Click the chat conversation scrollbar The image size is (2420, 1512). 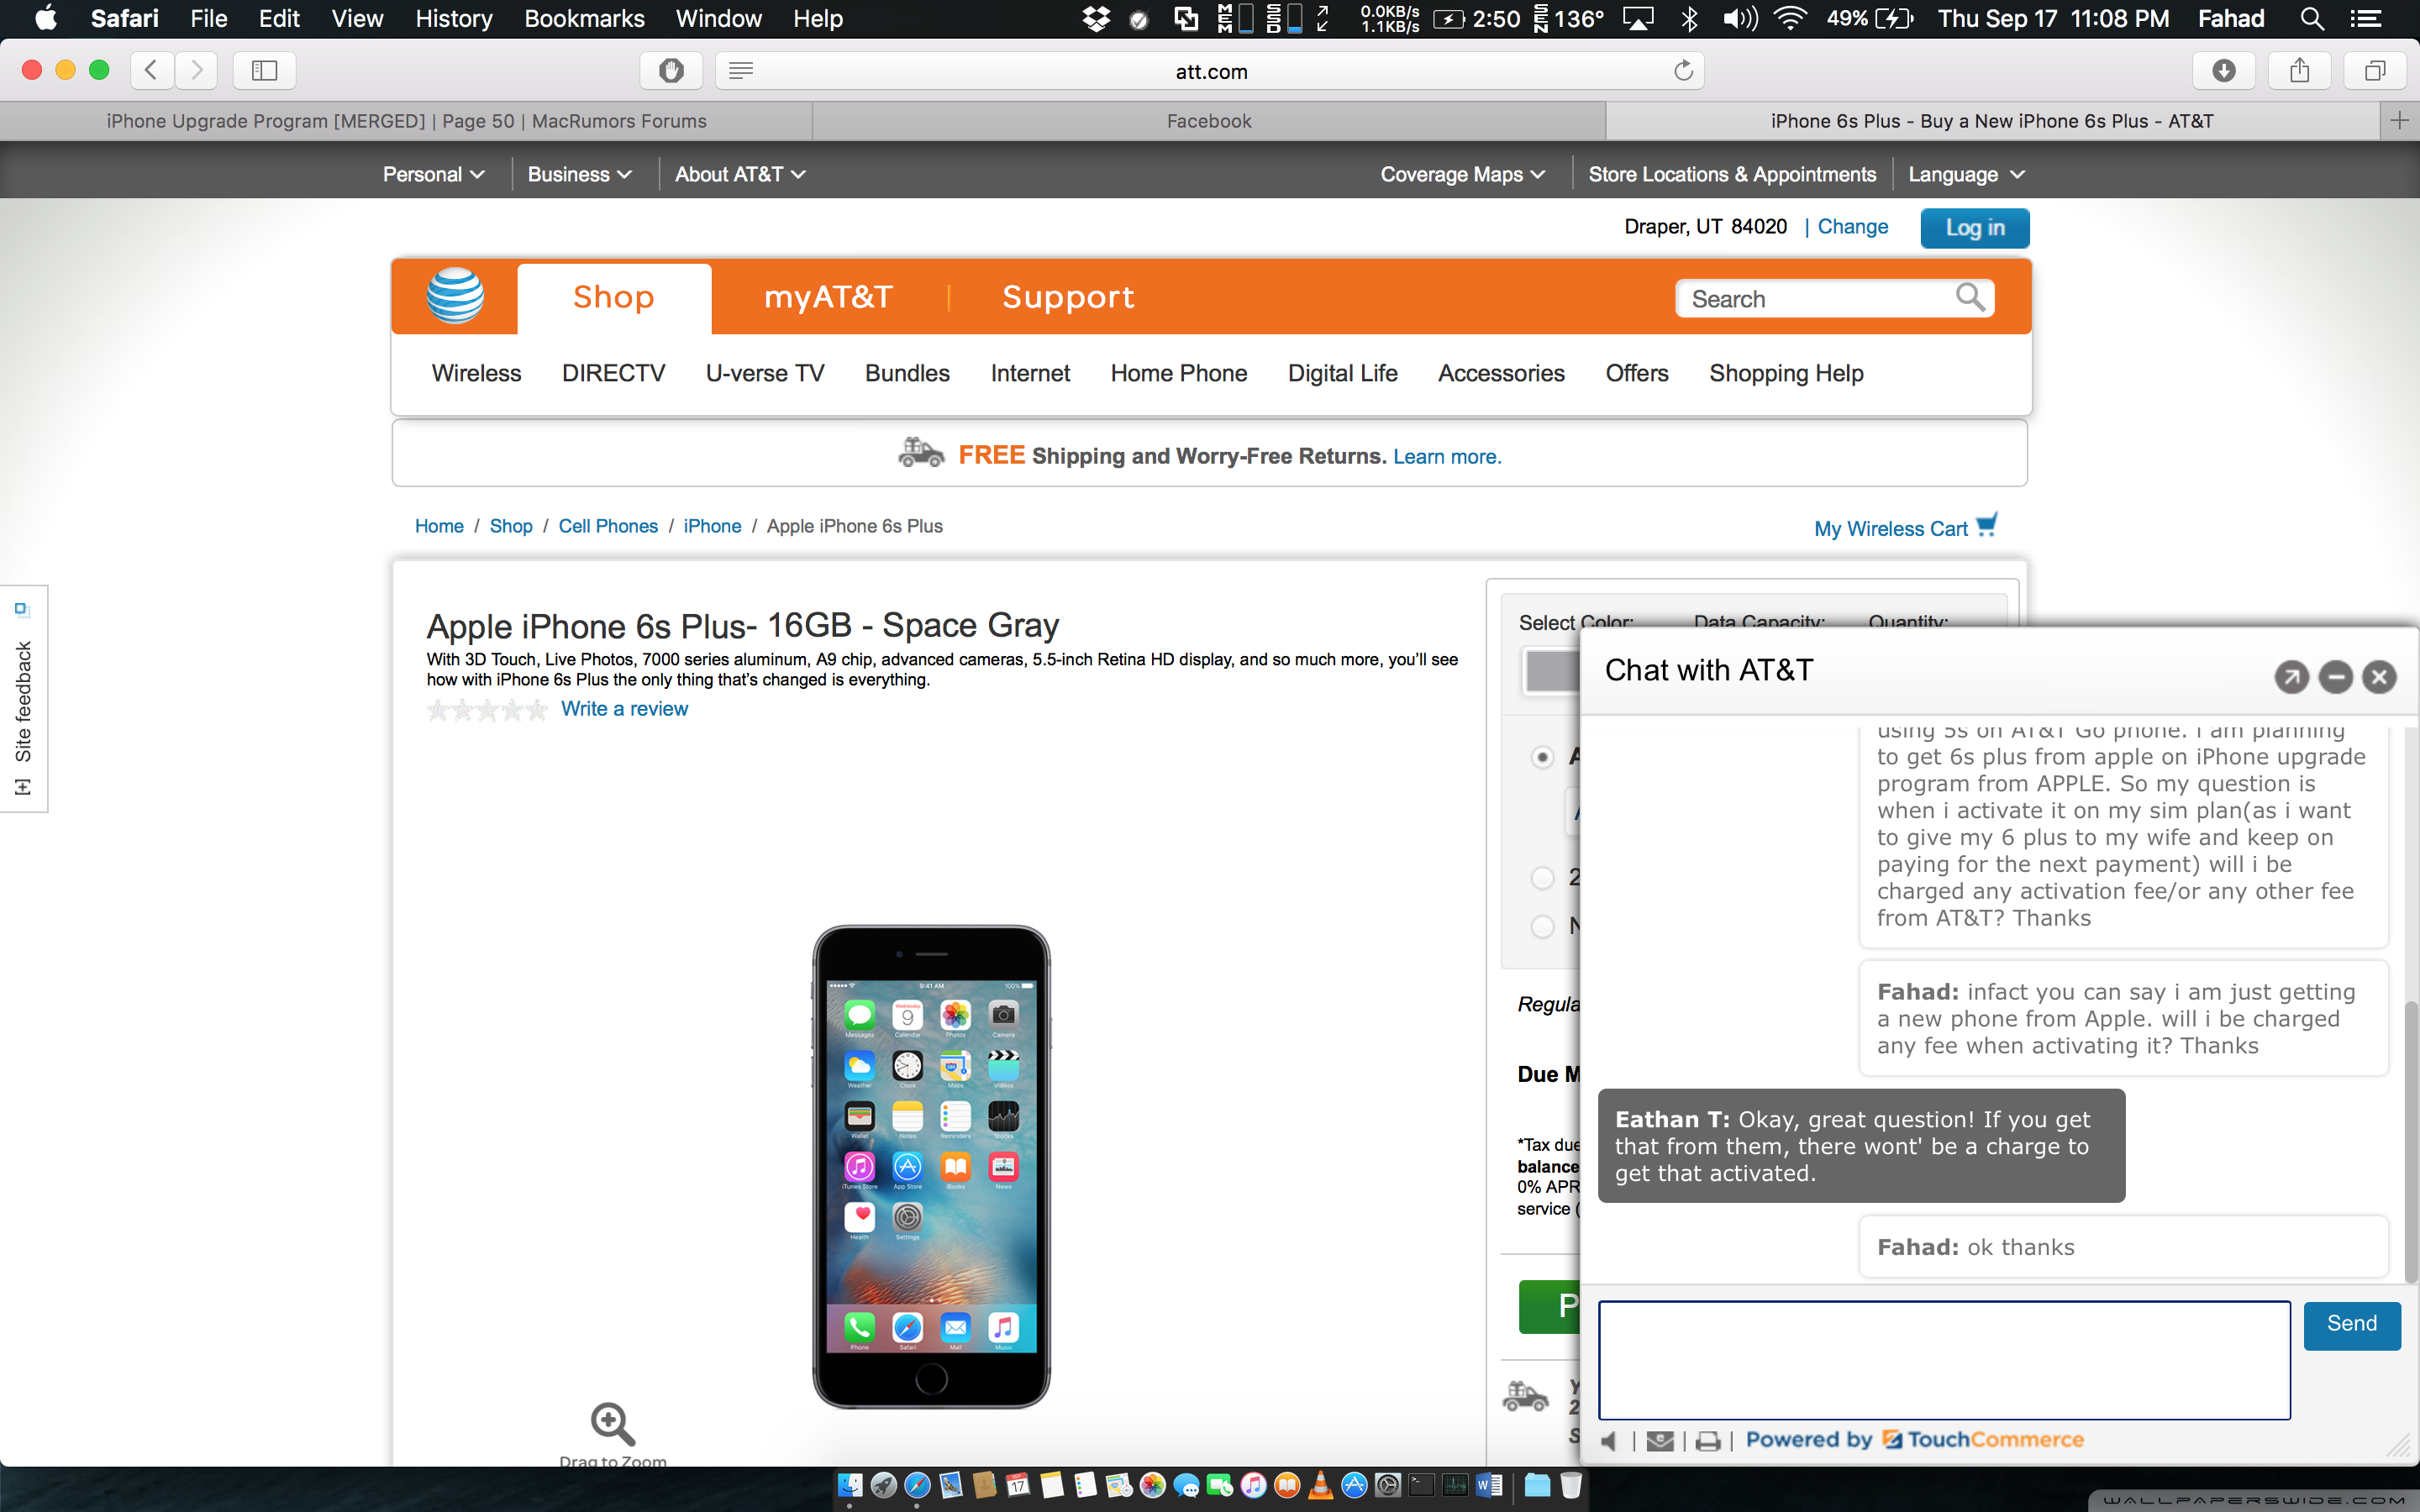(x=2410, y=1141)
